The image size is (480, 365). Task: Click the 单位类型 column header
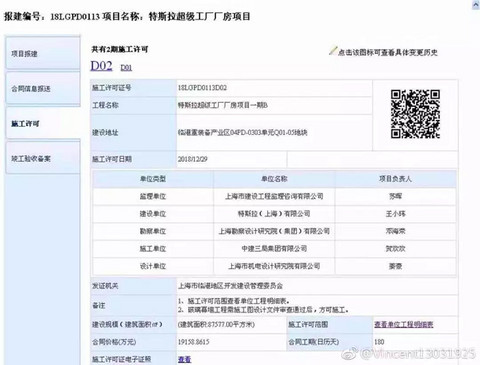pos(153,179)
